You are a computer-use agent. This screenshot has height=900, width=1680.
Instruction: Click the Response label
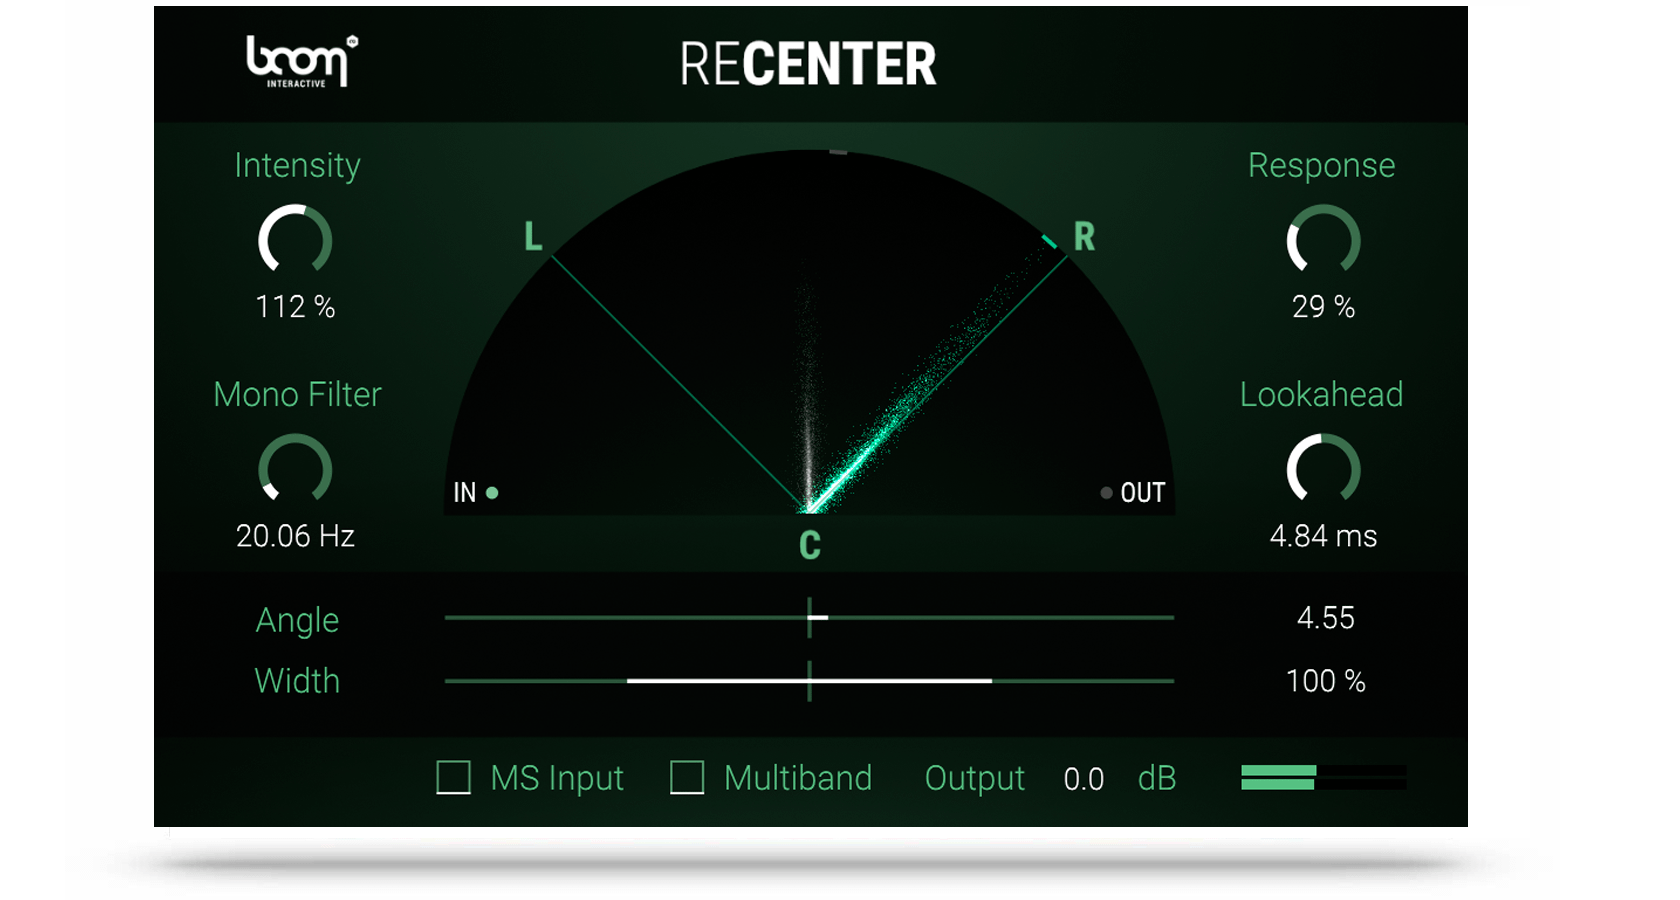pos(1321,165)
